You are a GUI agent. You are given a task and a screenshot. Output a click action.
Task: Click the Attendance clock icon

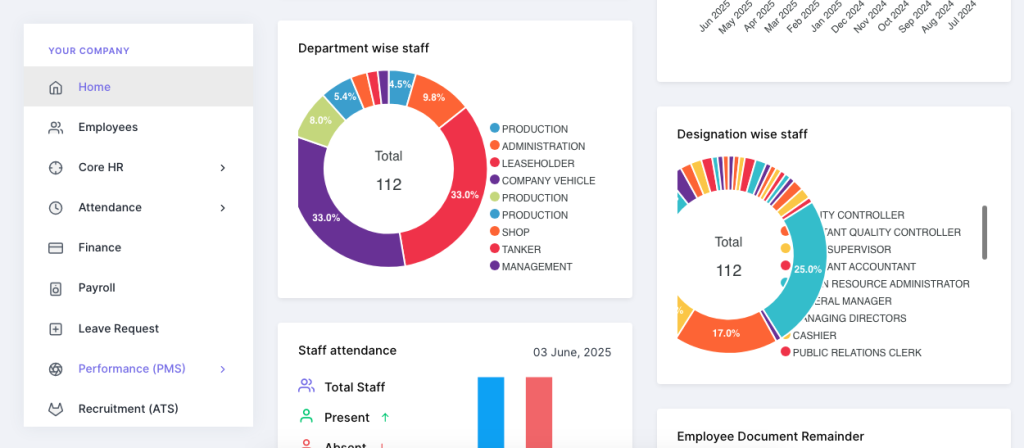[x=56, y=208]
